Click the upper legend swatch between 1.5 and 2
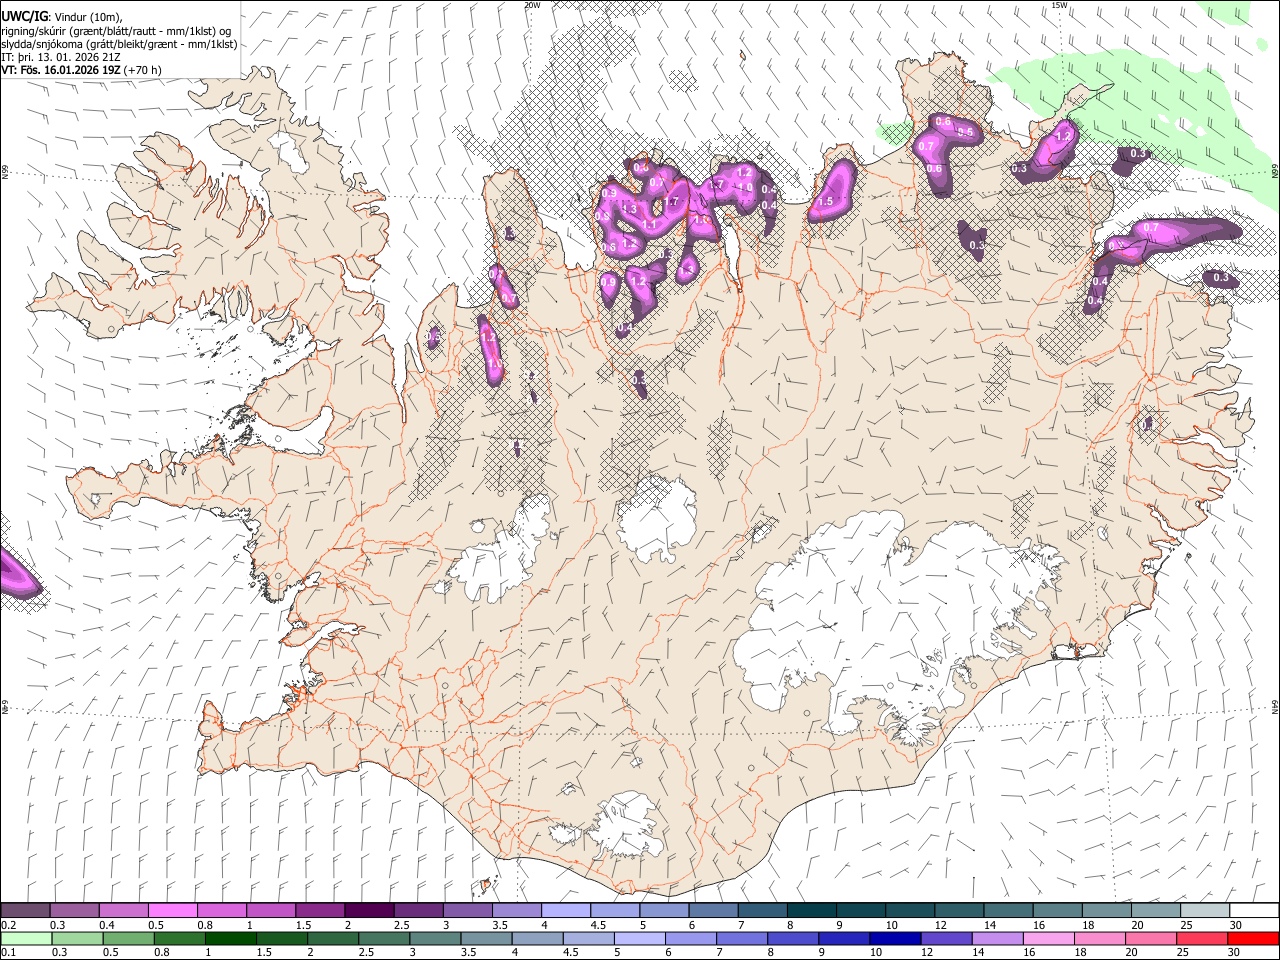Screen dimensions: 1280x960 click(x=320, y=911)
